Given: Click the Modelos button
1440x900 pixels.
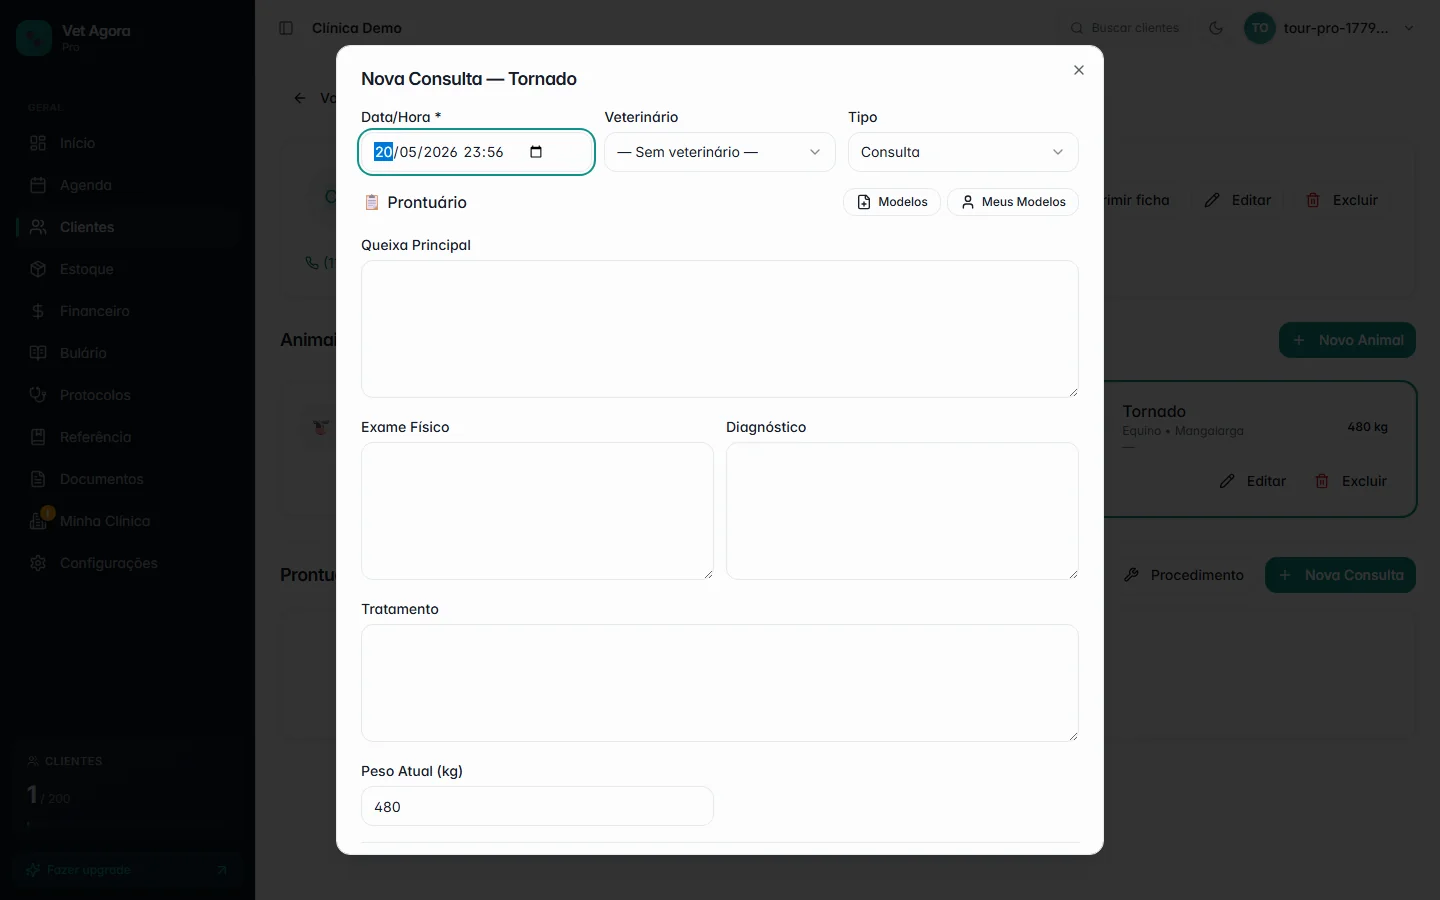Looking at the screenshot, I should (892, 202).
